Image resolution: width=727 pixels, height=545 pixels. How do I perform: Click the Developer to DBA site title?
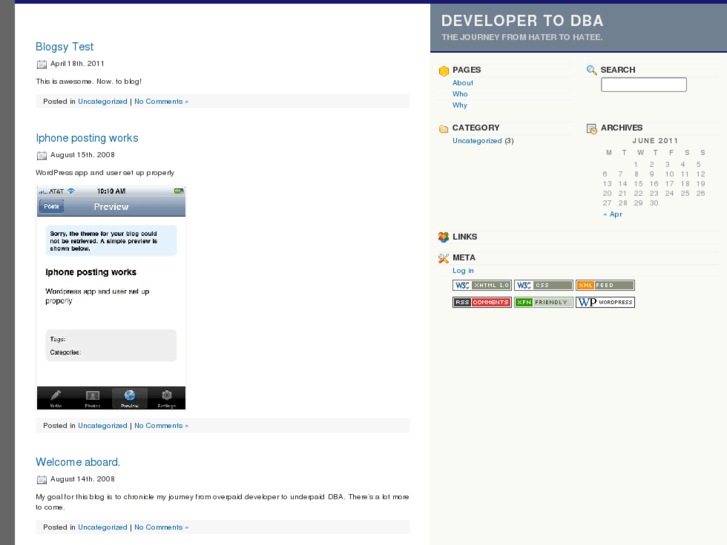pyautogui.click(x=522, y=21)
